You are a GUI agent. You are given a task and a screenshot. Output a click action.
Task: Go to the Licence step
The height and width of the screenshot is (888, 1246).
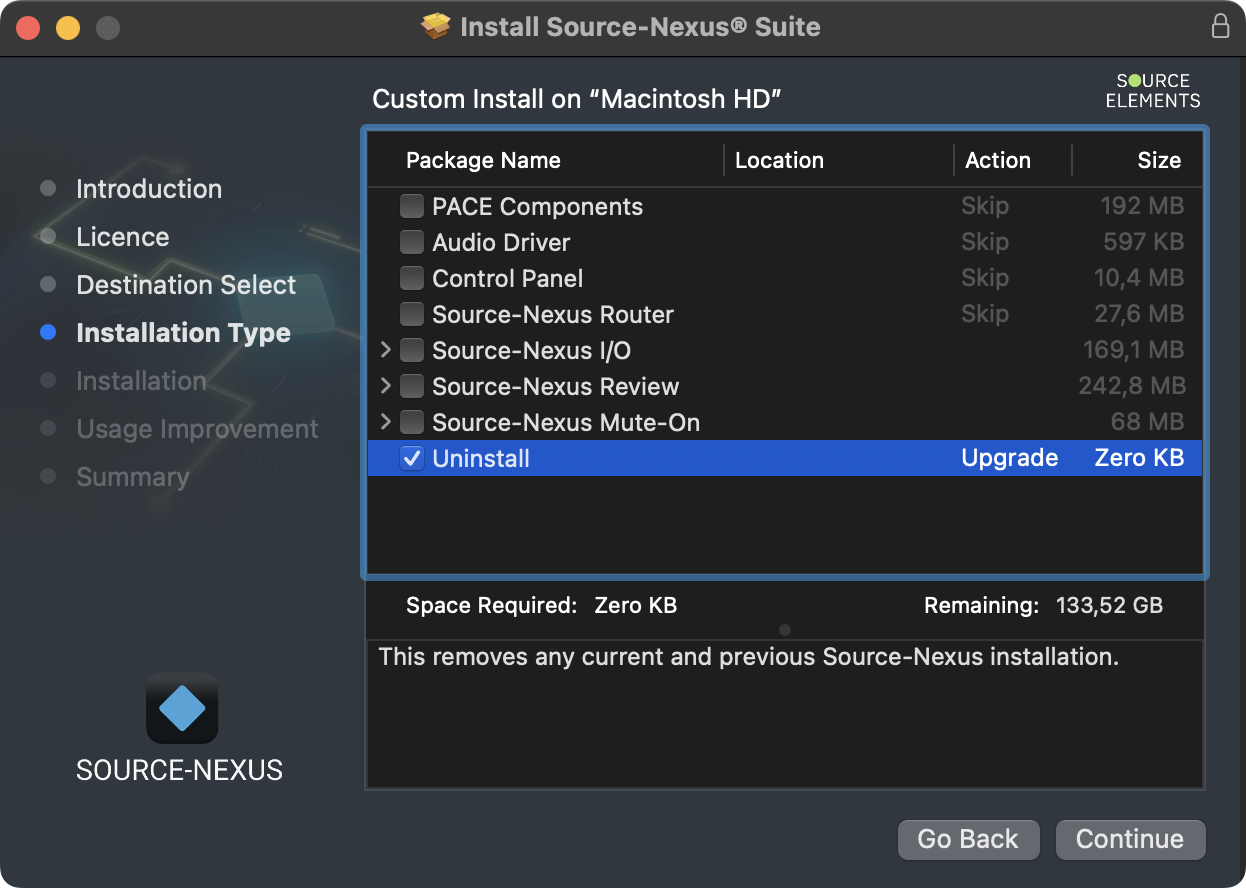click(123, 237)
